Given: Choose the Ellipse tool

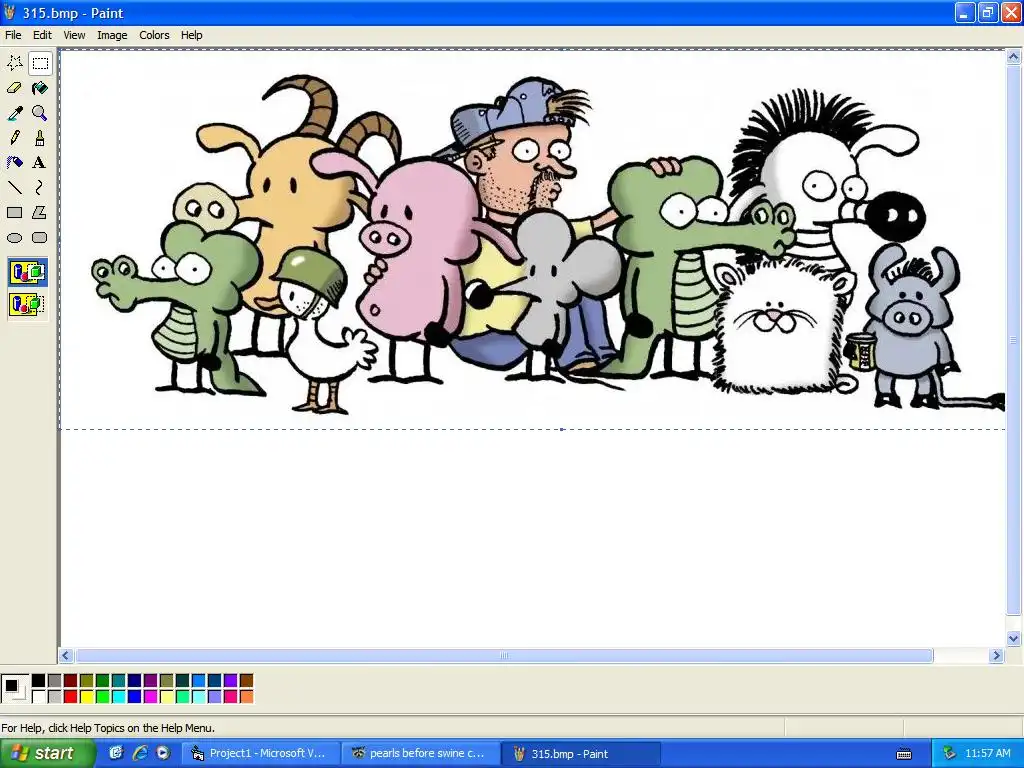Looking at the screenshot, I should (x=14, y=238).
